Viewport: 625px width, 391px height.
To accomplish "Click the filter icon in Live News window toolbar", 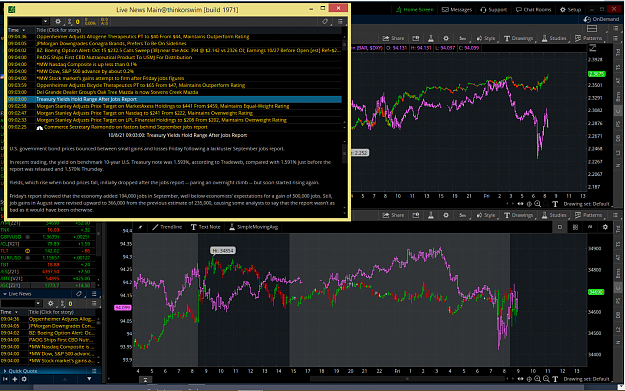I will pos(70,22).
